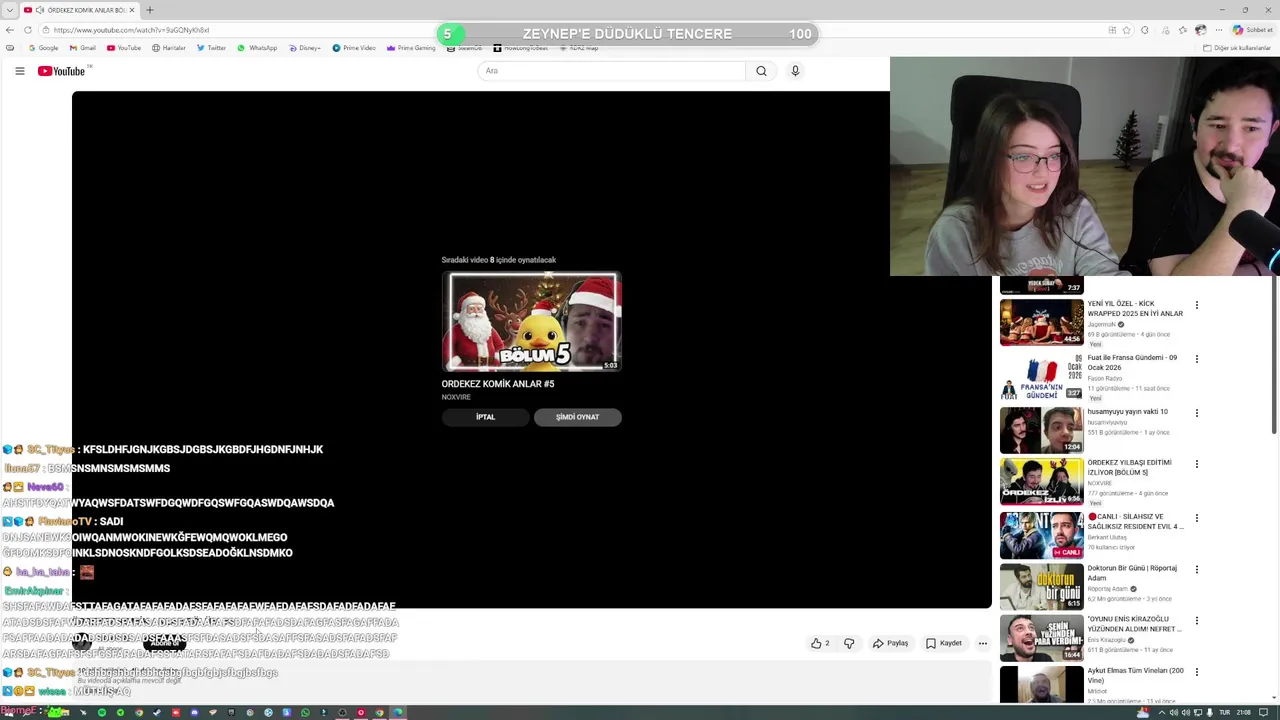Open Fuat ile Fransa Gündemi thumbnail
Screen dimensions: 1280x720
point(1042,377)
